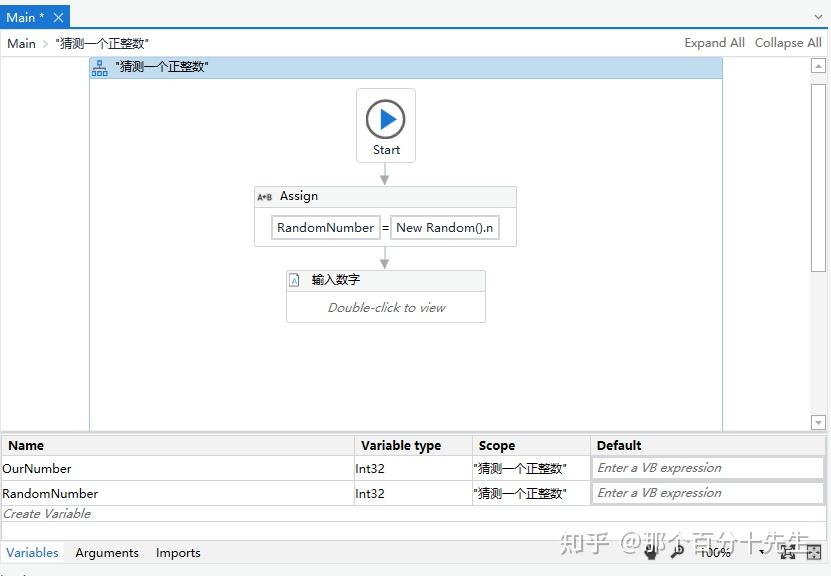This screenshot has width=831, height=576.
Task: Click Collapse All in the designer toolbar
Action: (788, 43)
